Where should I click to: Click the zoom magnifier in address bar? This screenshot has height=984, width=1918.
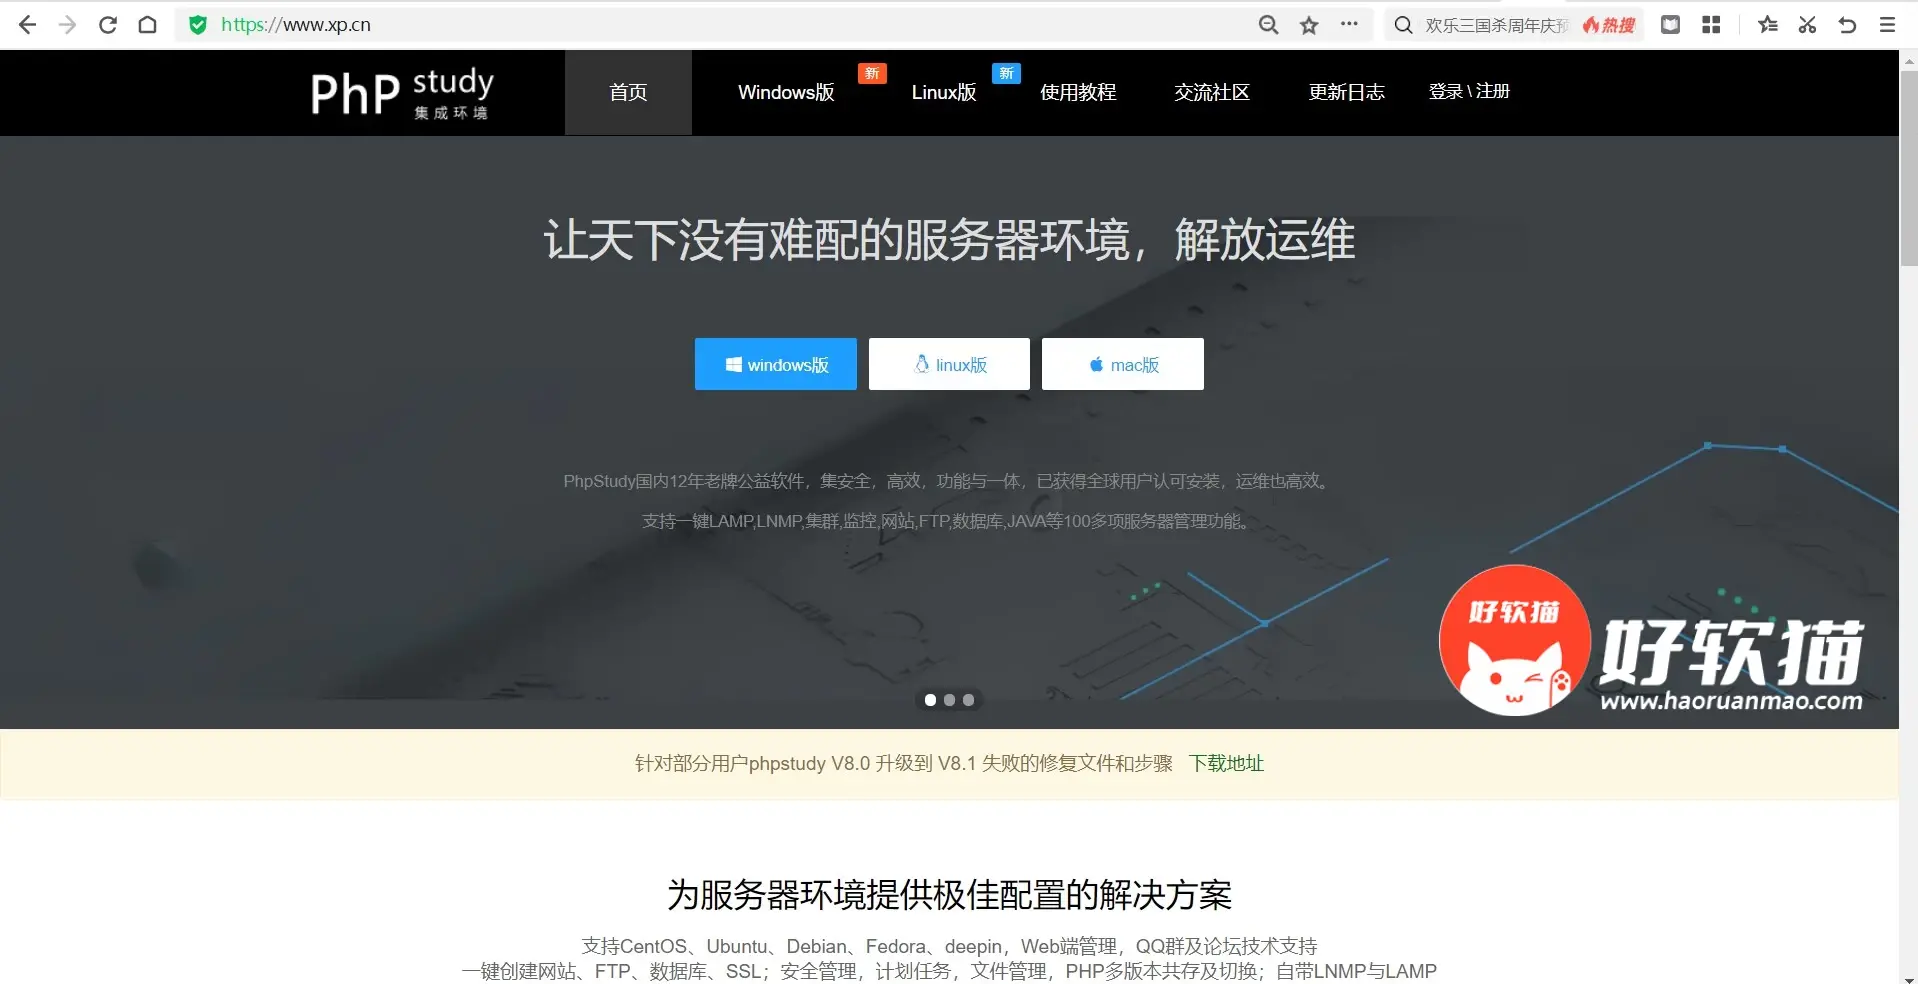coord(1268,25)
